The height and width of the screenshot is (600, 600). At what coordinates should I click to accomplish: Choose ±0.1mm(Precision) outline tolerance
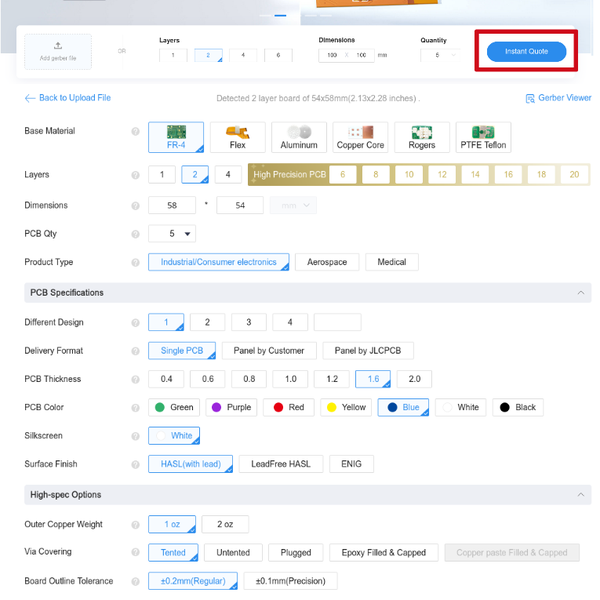(x=290, y=581)
